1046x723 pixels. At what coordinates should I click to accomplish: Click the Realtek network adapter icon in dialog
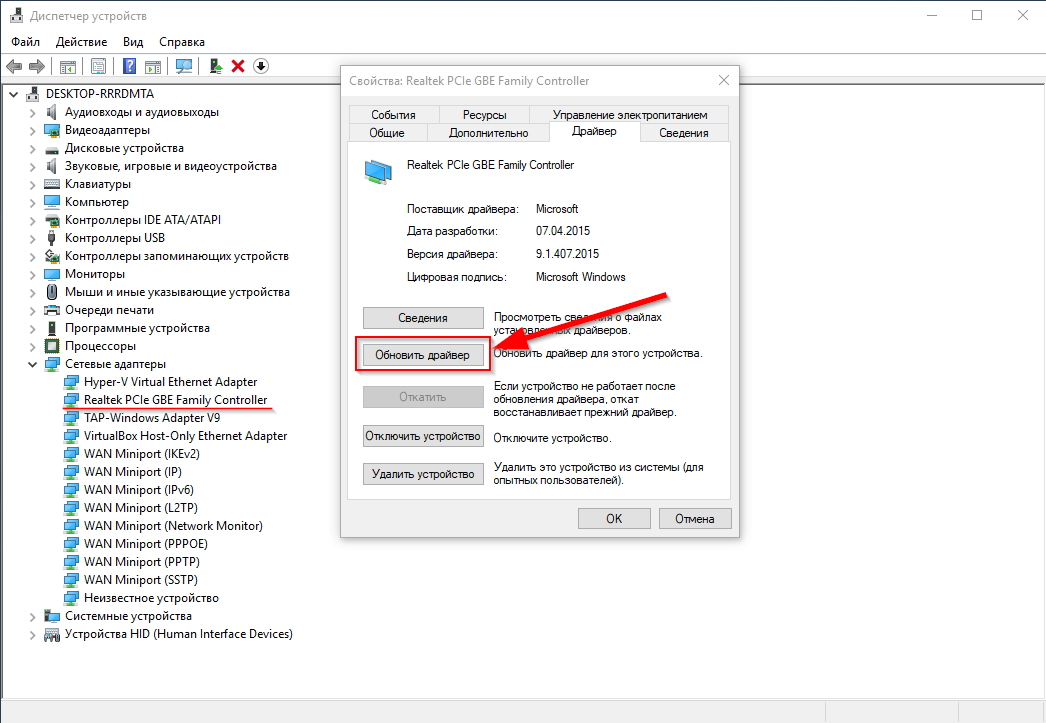click(x=378, y=171)
